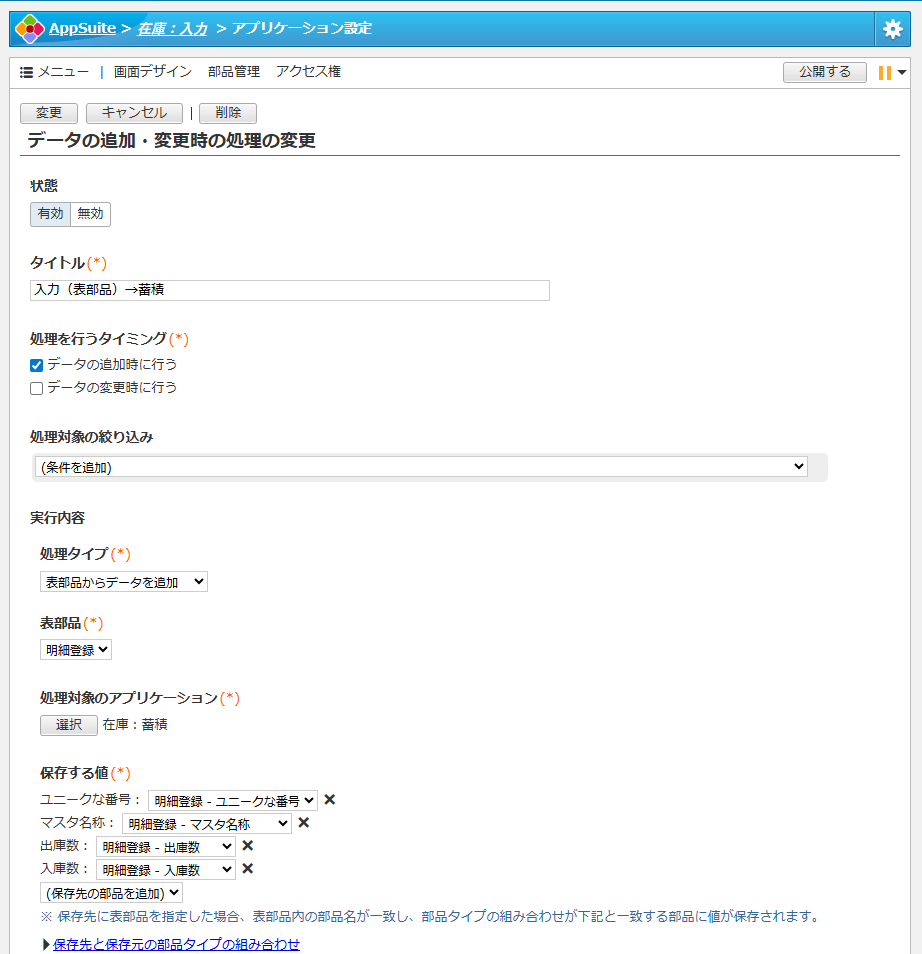Screen dimensions: 922x954
Task: Toggle データの追加時に行う checkbox
Action: [37, 365]
